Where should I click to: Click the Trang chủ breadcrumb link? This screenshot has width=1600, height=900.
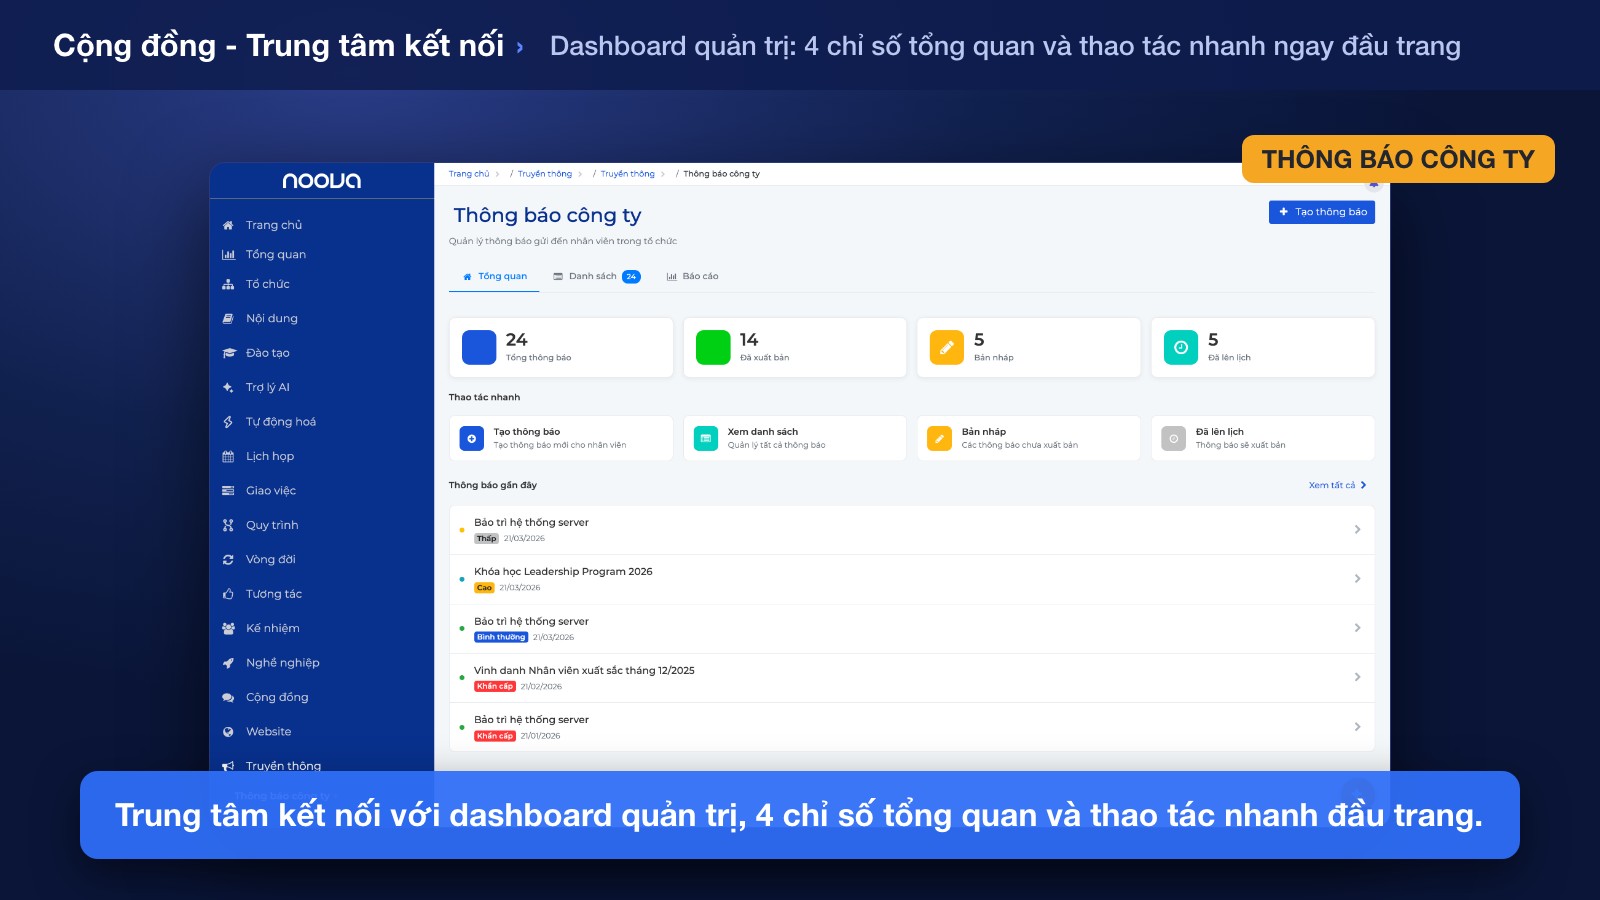(469, 174)
